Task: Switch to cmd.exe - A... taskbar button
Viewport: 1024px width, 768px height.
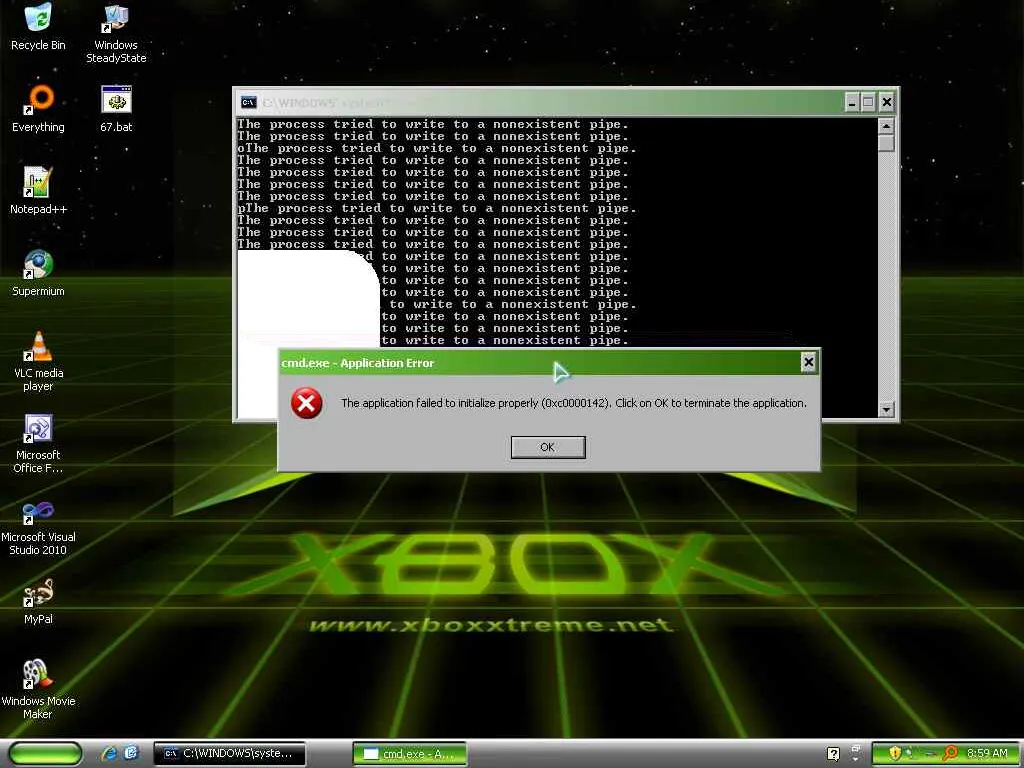Action: tap(409, 754)
